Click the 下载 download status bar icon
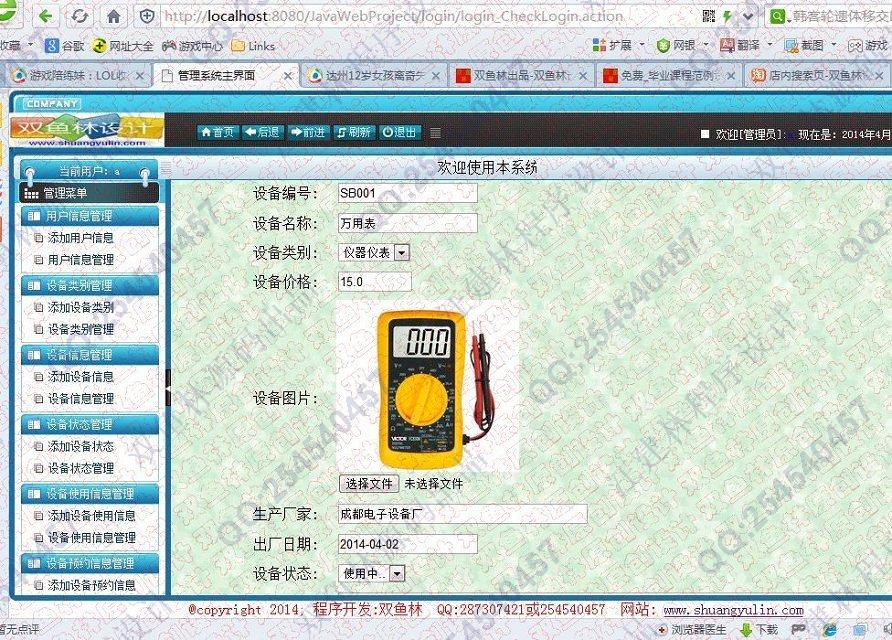 tap(759, 629)
